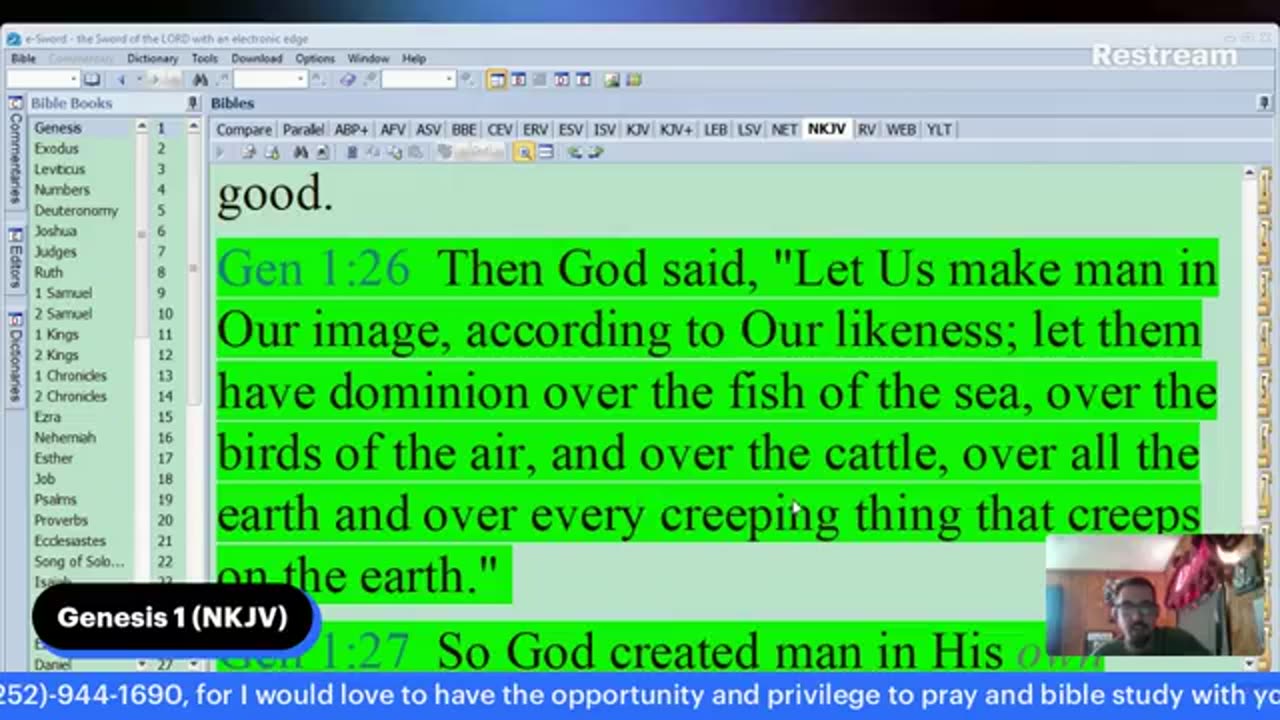The height and width of the screenshot is (720, 1280).
Task: Click the picture graphics viewer icon
Action: click(x=612, y=79)
